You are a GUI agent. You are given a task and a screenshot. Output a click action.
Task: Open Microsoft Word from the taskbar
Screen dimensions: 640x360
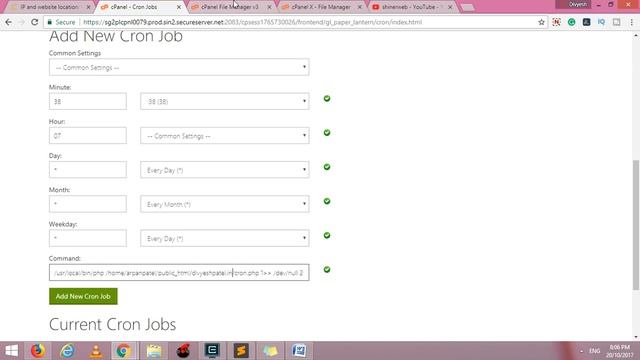point(299,351)
